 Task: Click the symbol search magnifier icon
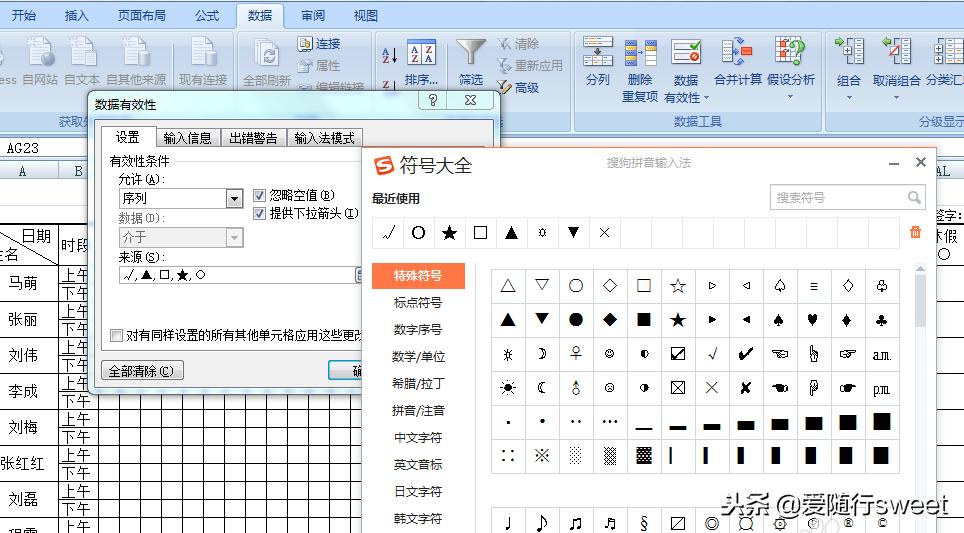[914, 197]
